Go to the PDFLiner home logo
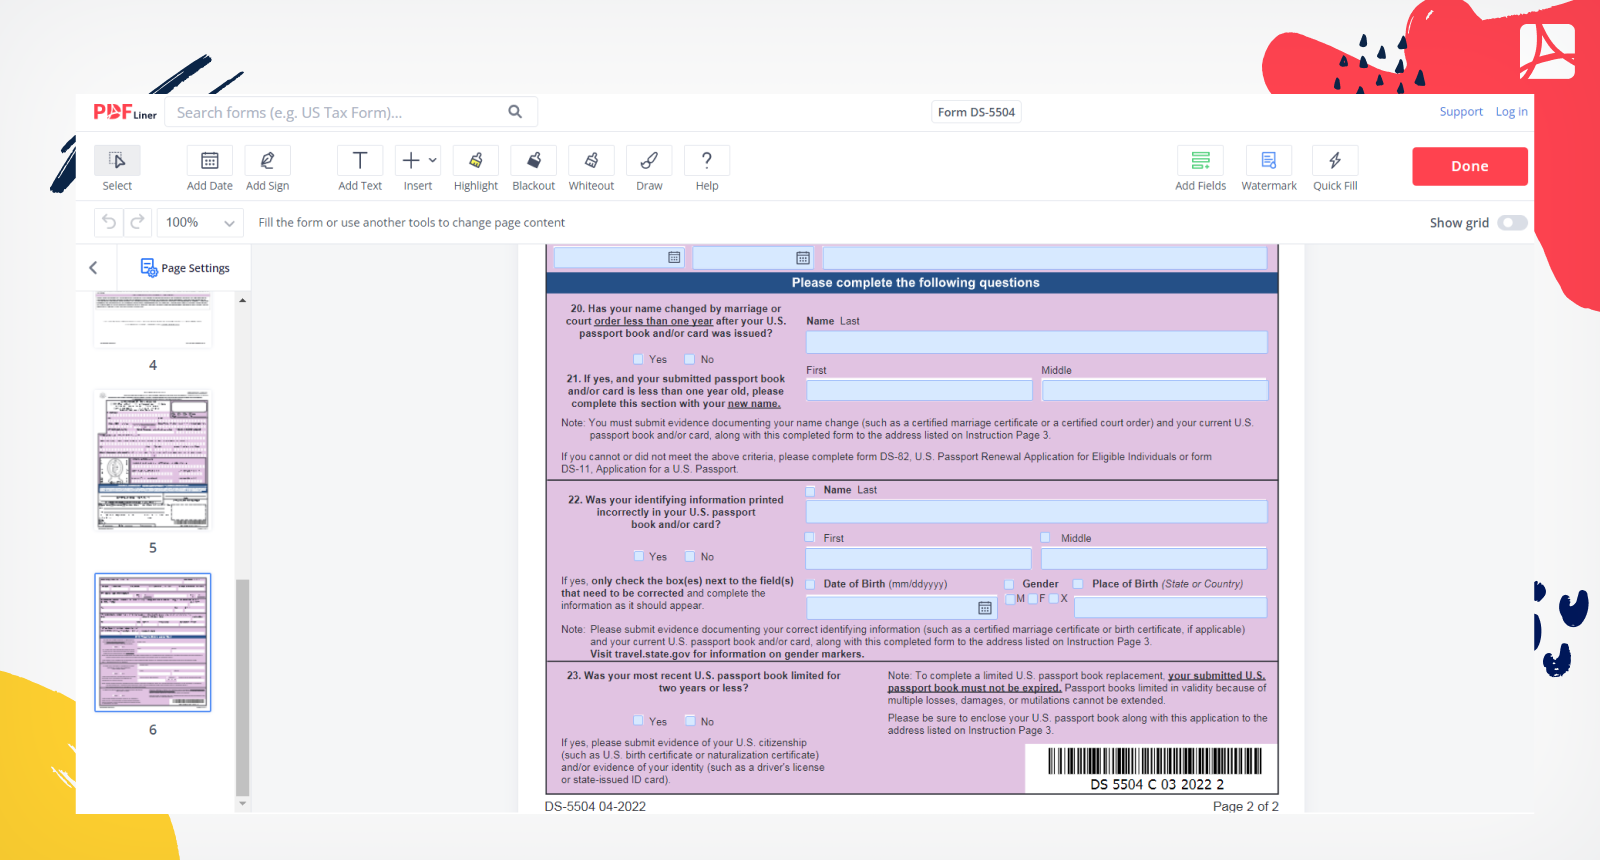The image size is (1600, 860). click(125, 112)
